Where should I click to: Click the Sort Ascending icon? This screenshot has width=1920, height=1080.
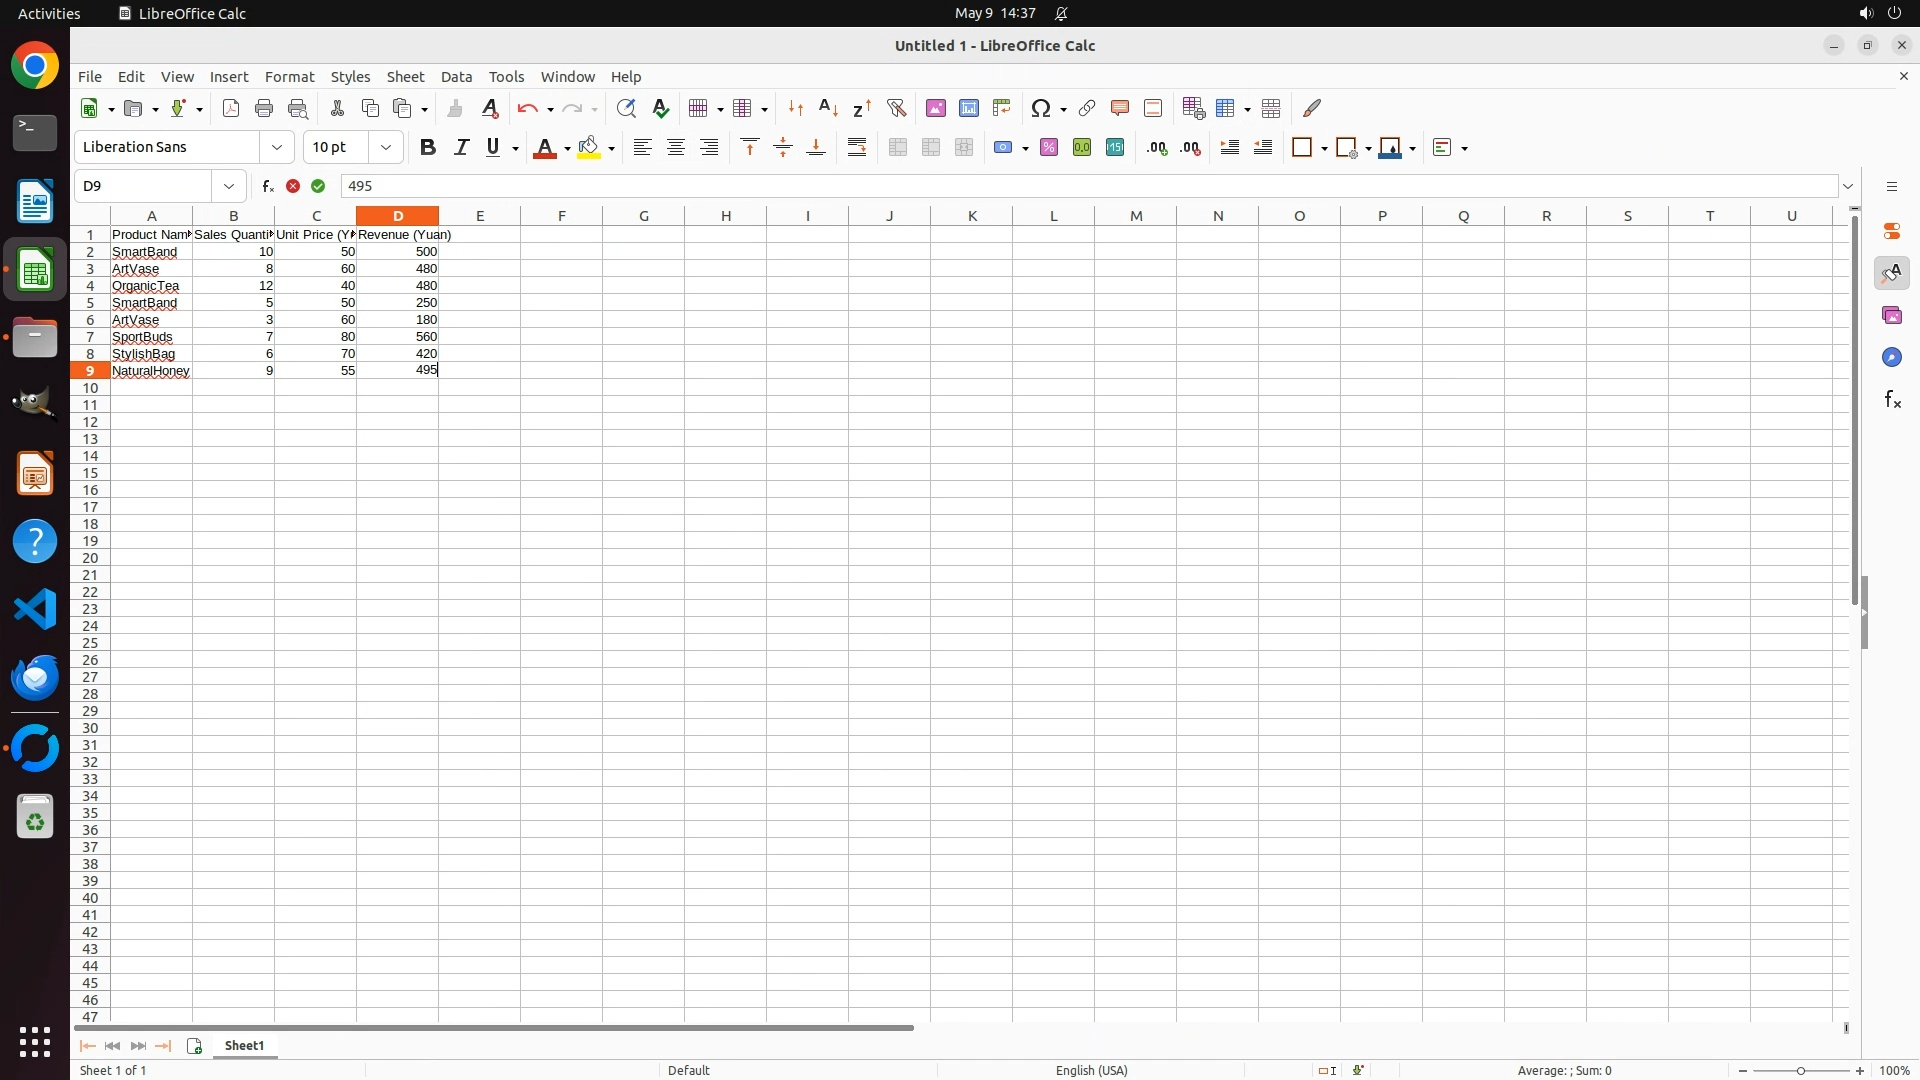coord(828,108)
